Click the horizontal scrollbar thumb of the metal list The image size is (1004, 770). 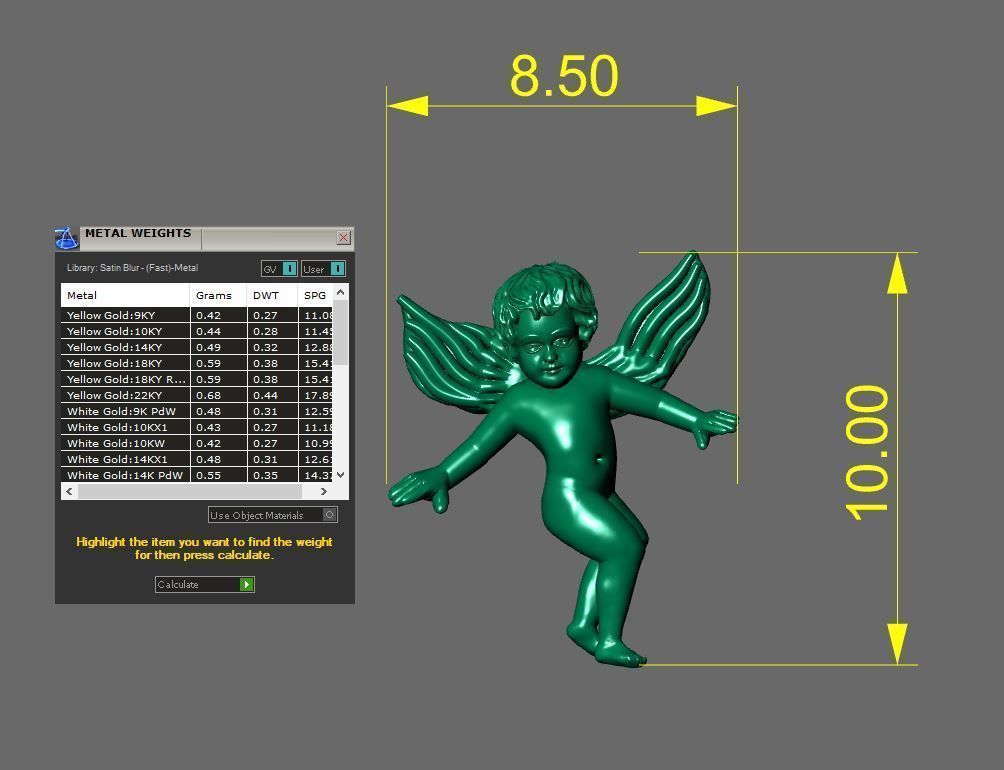point(190,492)
